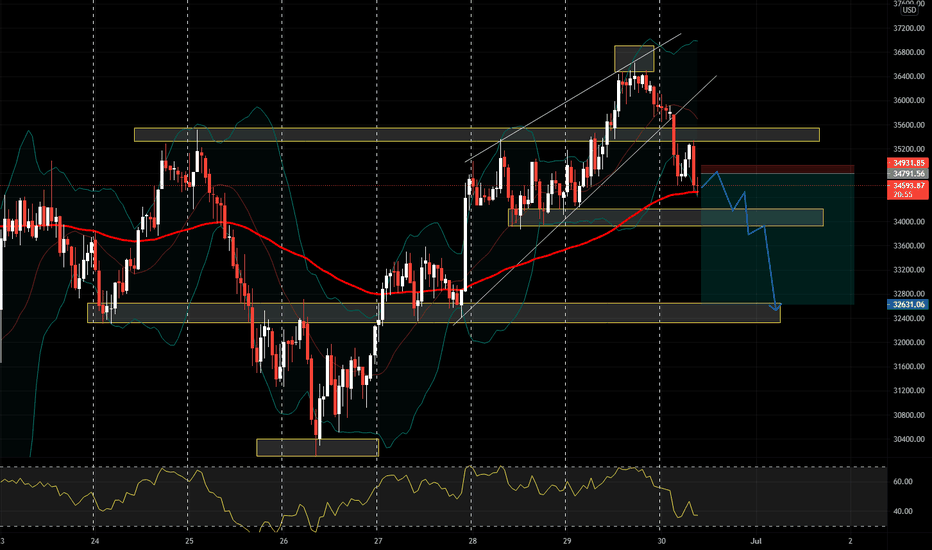Click date label 24 on time axis

[x=95, y=541]
